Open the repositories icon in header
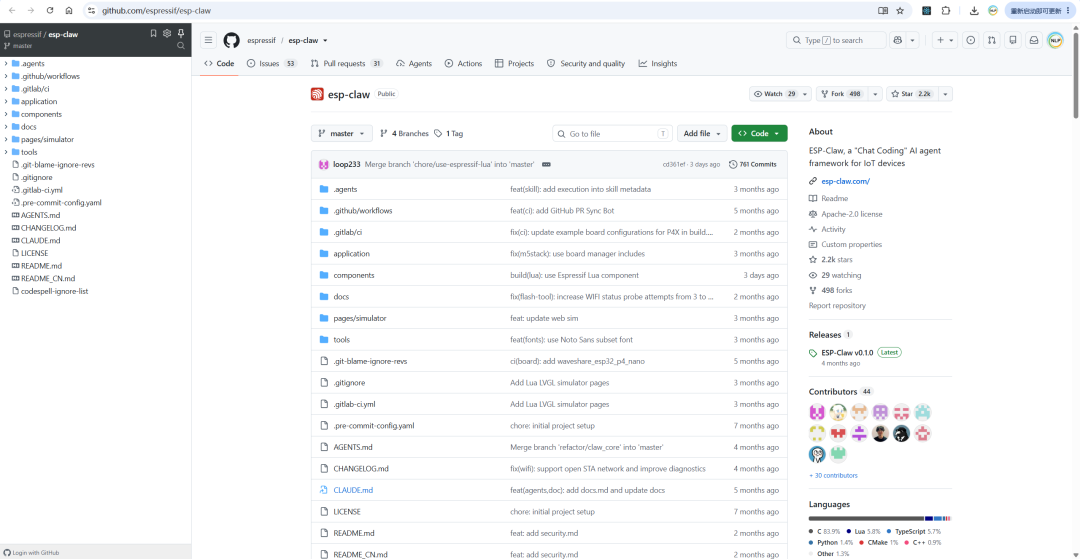The image size is (1080, 559). pyautogui.click(x=1012, y=40)
